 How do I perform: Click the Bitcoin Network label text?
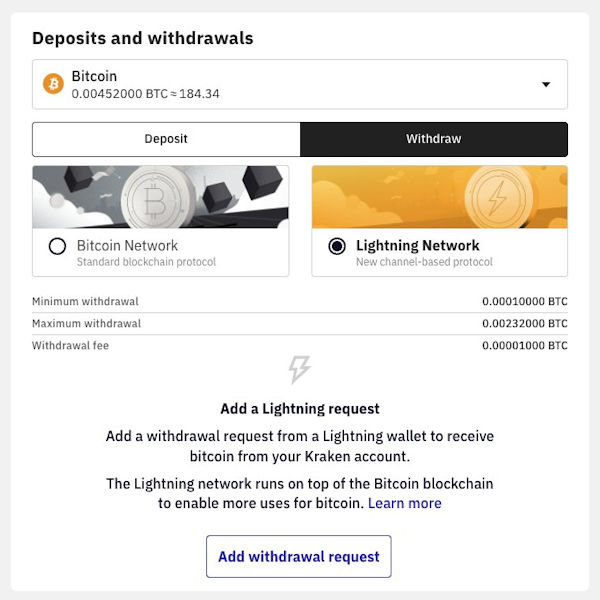click(127, 245)
